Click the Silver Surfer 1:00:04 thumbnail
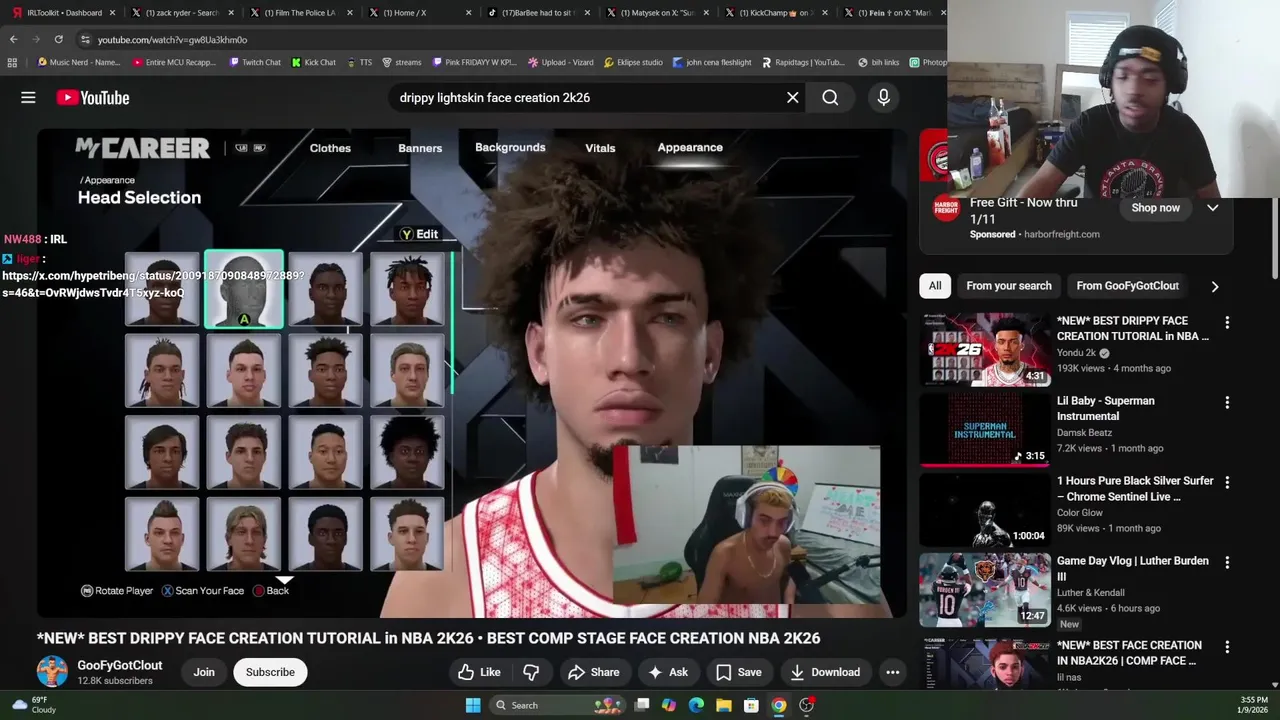1280x720 pixels. pyautogui.click(x=985, y=509)
